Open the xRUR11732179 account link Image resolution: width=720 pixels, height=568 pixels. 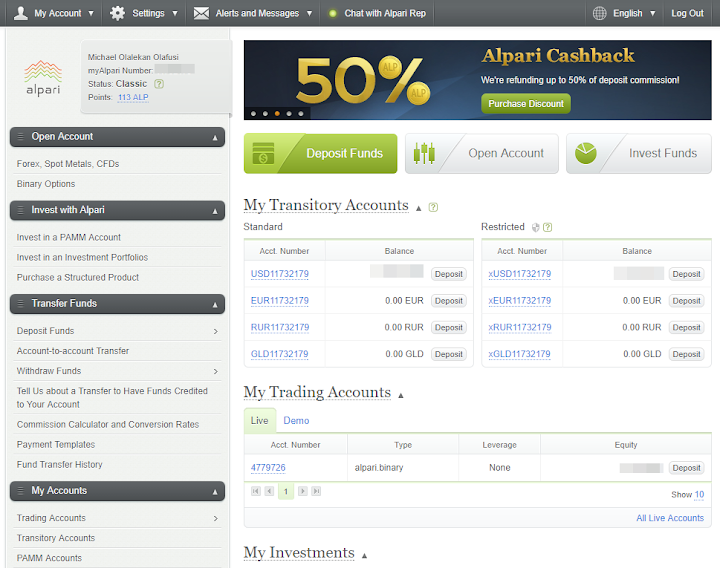coord(520,327)
